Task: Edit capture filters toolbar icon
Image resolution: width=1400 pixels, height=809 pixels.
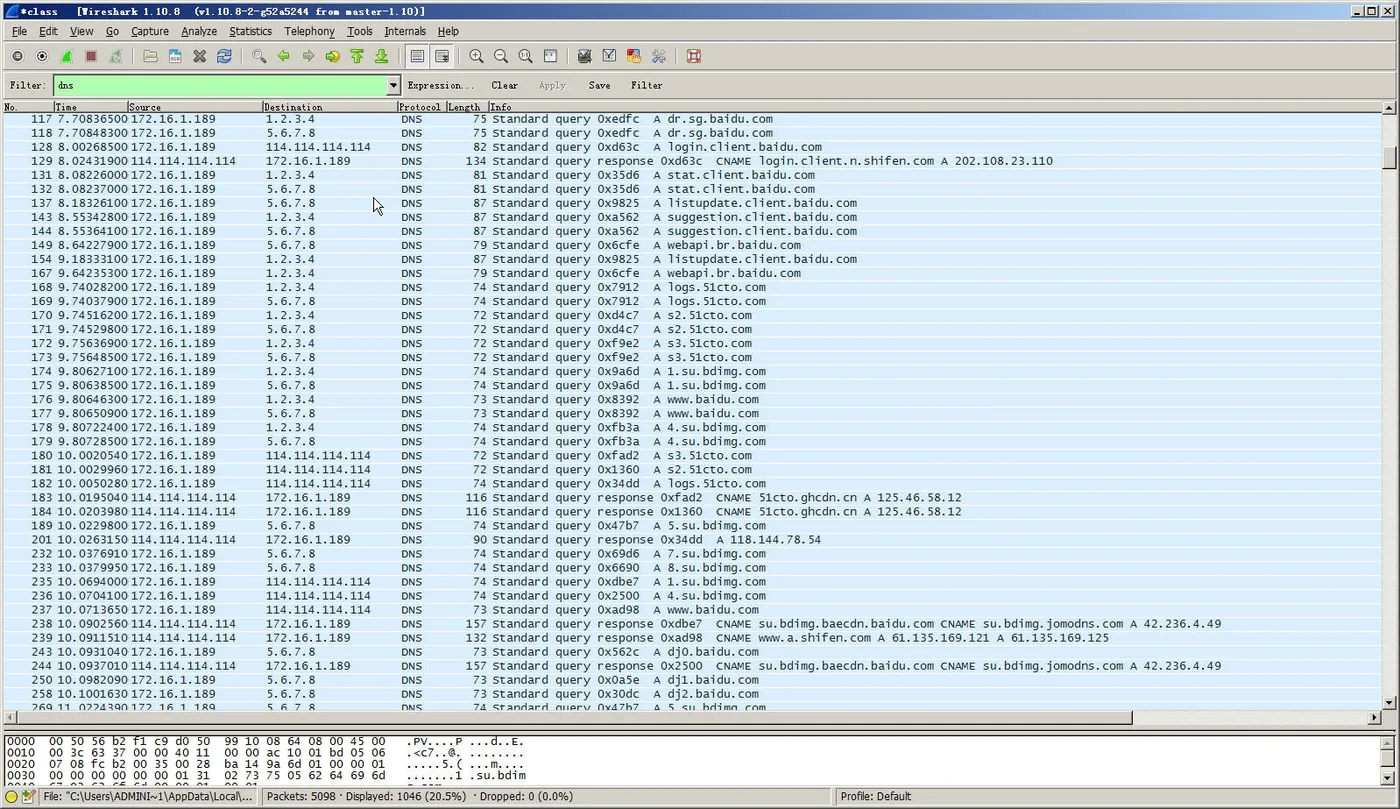Action: (585, 57)
